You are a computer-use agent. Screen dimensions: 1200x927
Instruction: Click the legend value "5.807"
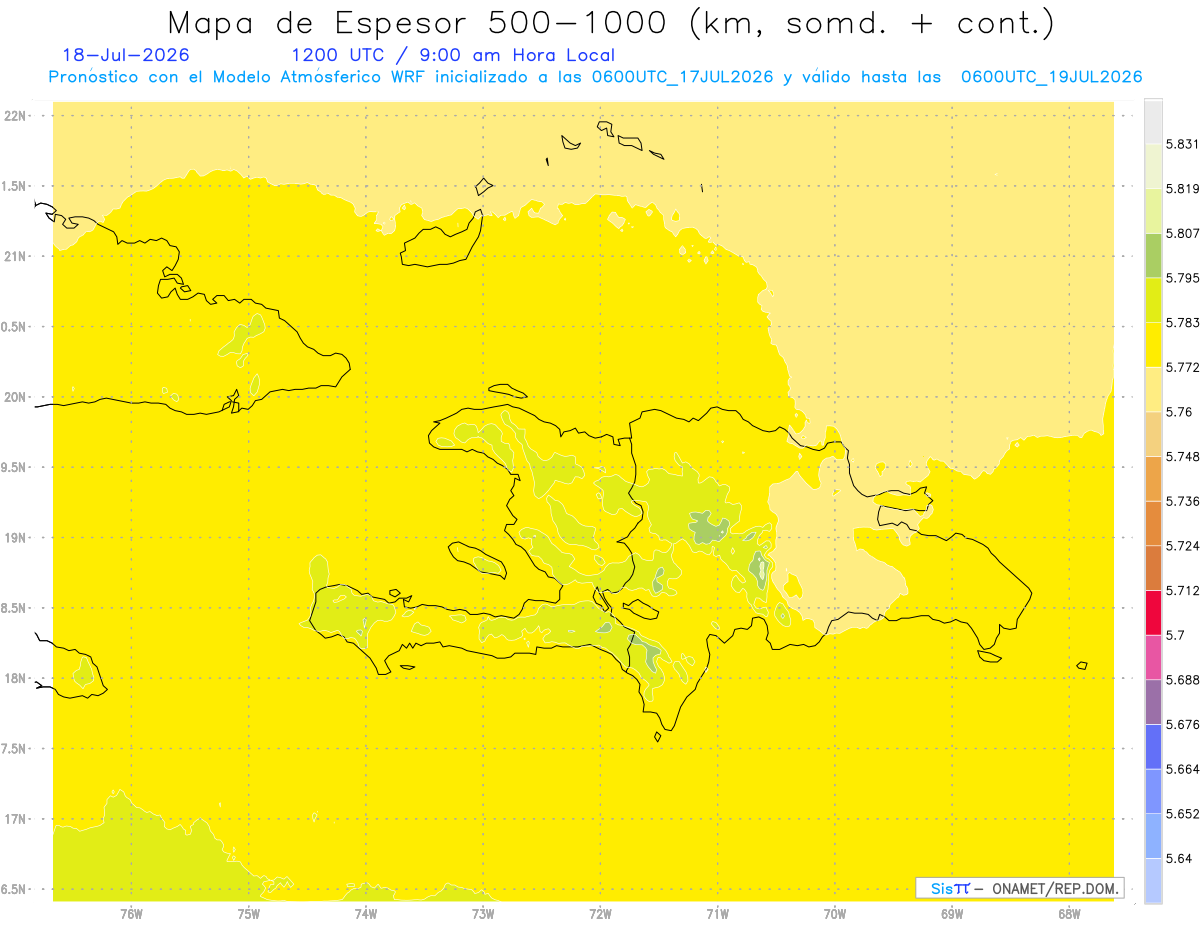(1182, 233)
